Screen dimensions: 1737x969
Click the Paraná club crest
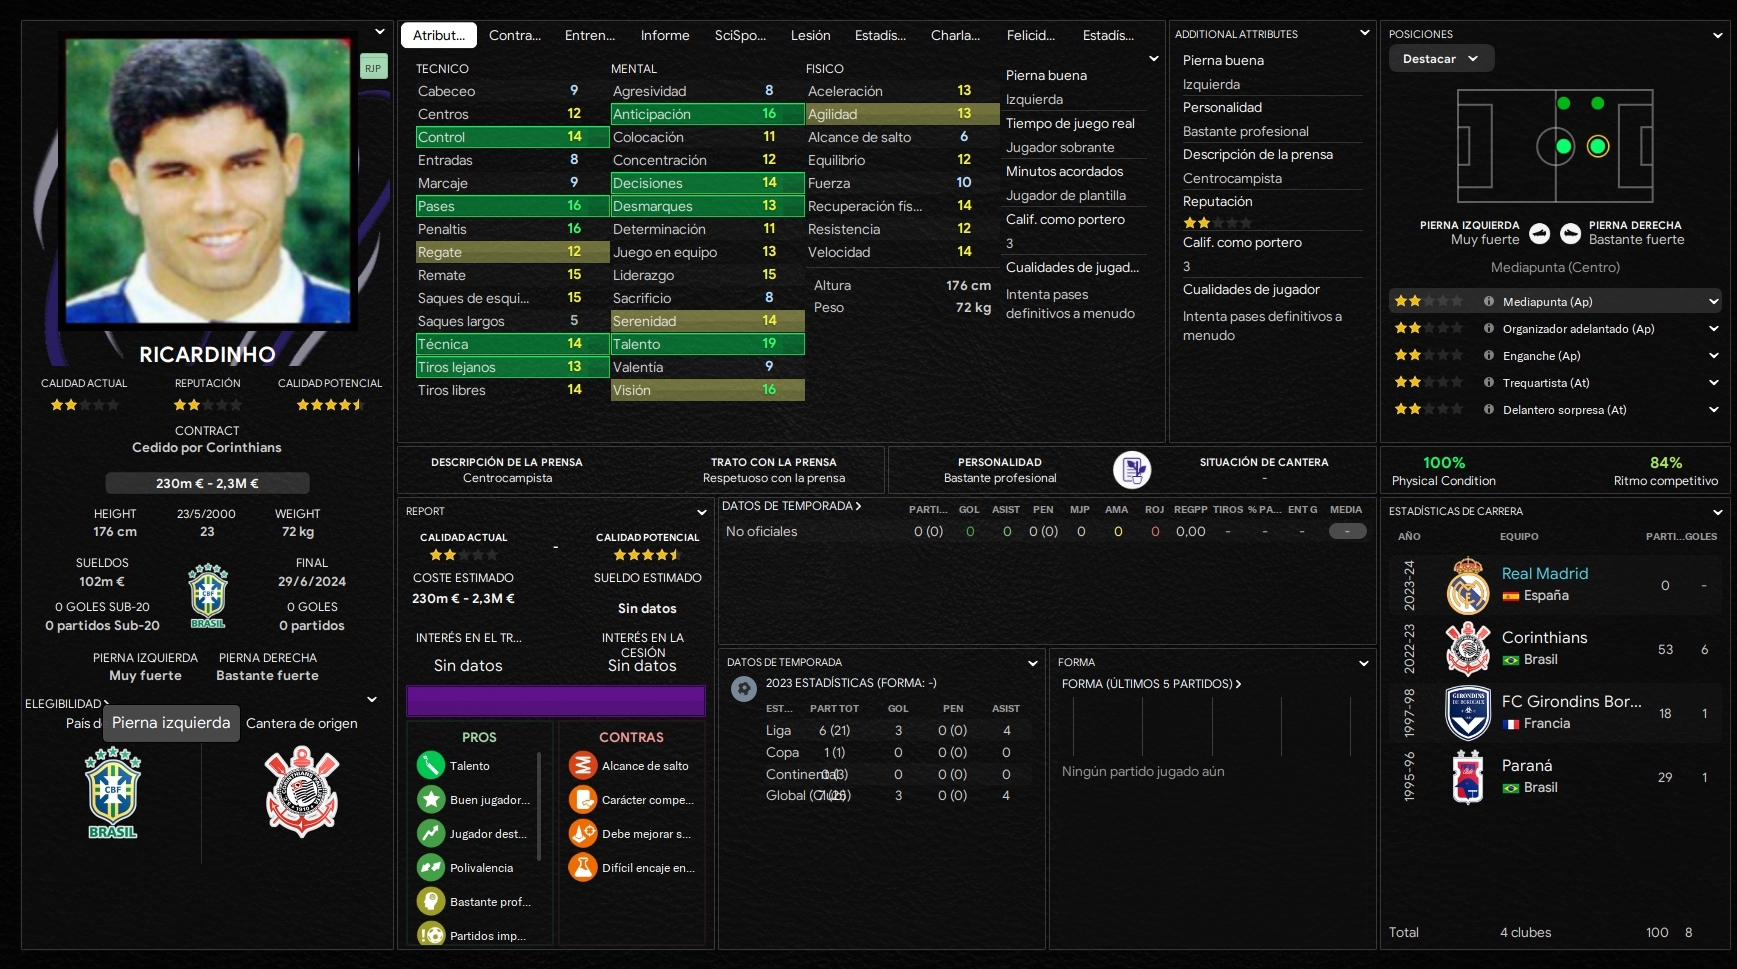click(x=1468, y=777)
